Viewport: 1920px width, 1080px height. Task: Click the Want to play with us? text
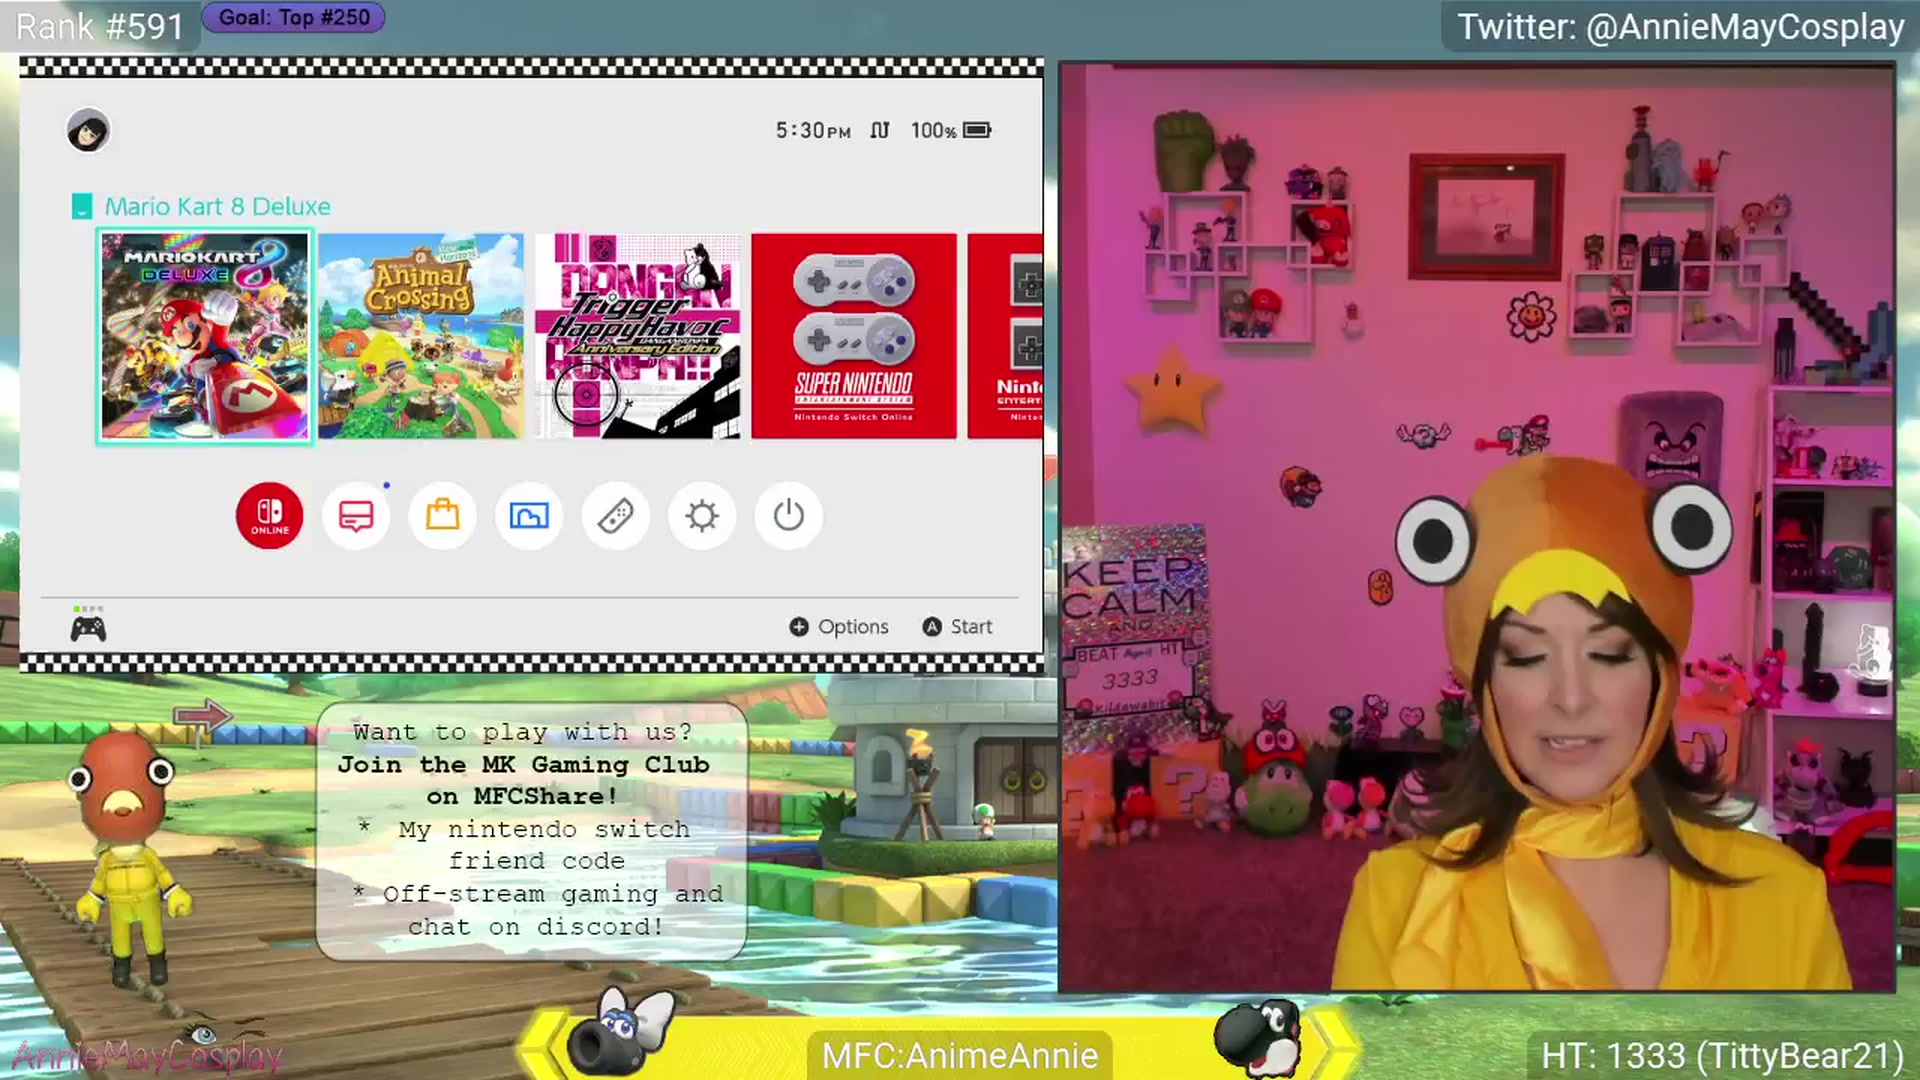pyautogui.click(x=522, y=732)
